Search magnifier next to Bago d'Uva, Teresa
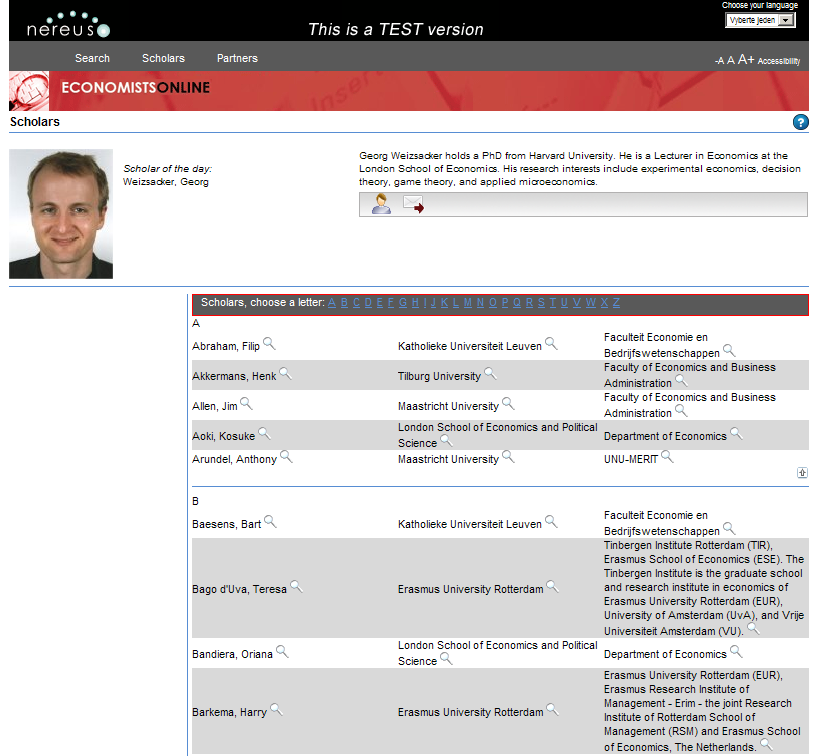 pos(296,586)
